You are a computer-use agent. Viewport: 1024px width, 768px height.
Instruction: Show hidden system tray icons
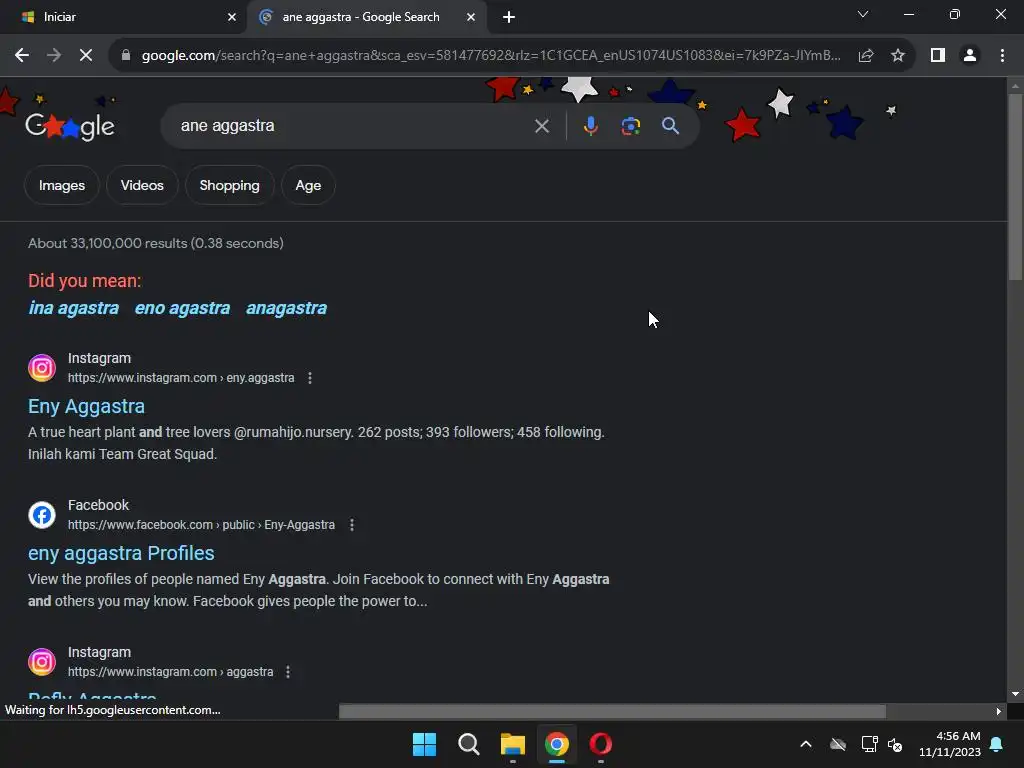(806, 744)
